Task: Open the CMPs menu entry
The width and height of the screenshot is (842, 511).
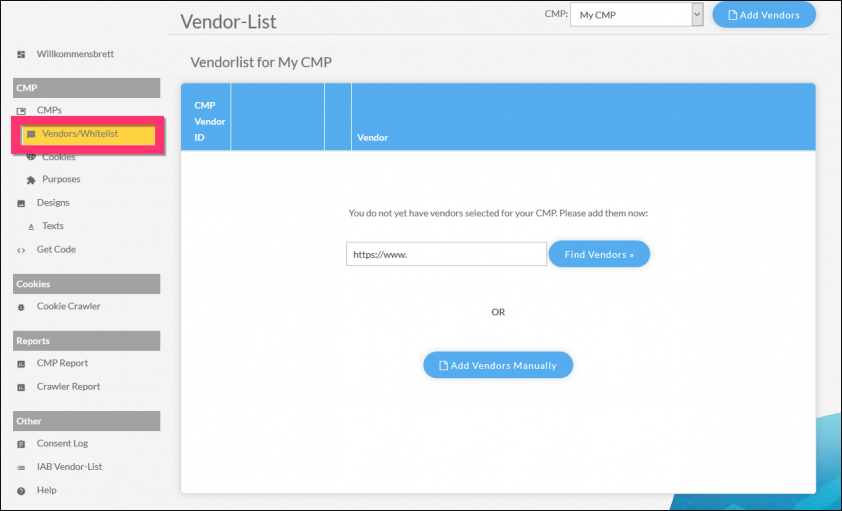Action: pos(49,110)
